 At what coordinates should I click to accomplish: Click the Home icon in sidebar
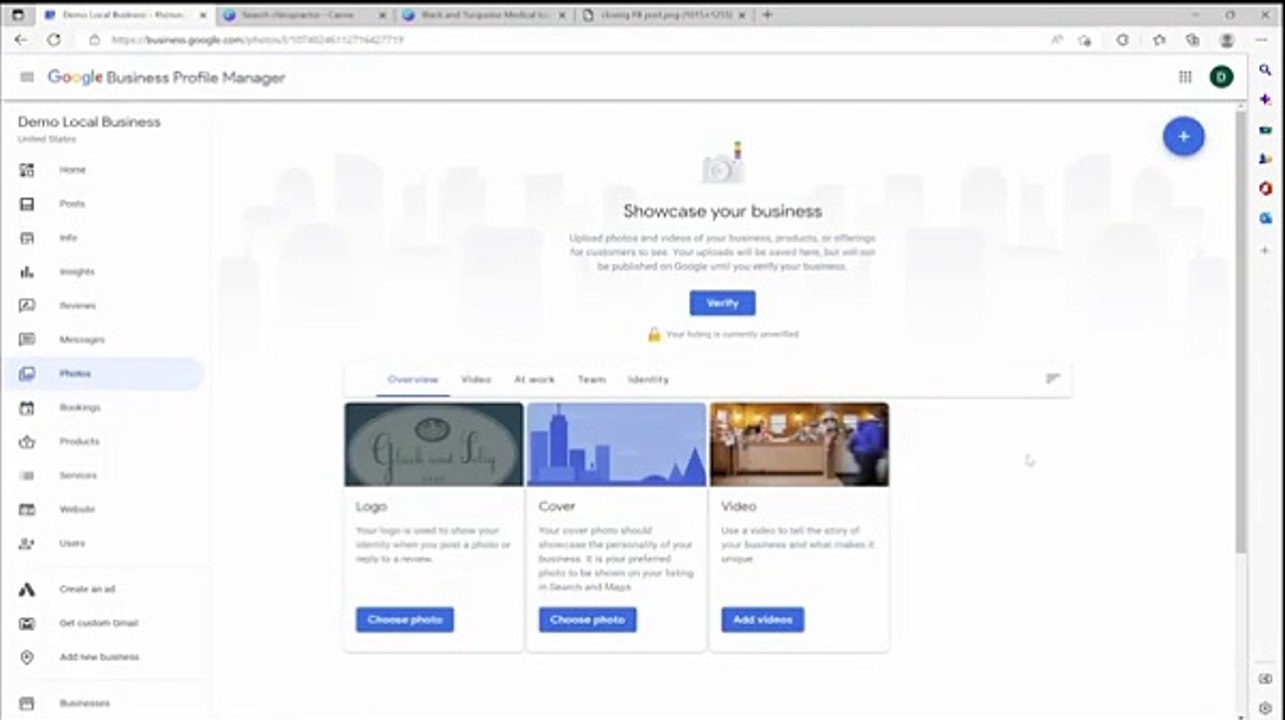[27, 170]
